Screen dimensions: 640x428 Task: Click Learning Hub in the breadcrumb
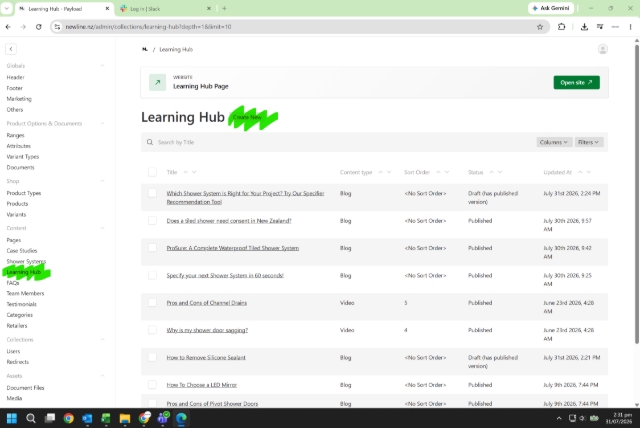click(x=176, y=49)
